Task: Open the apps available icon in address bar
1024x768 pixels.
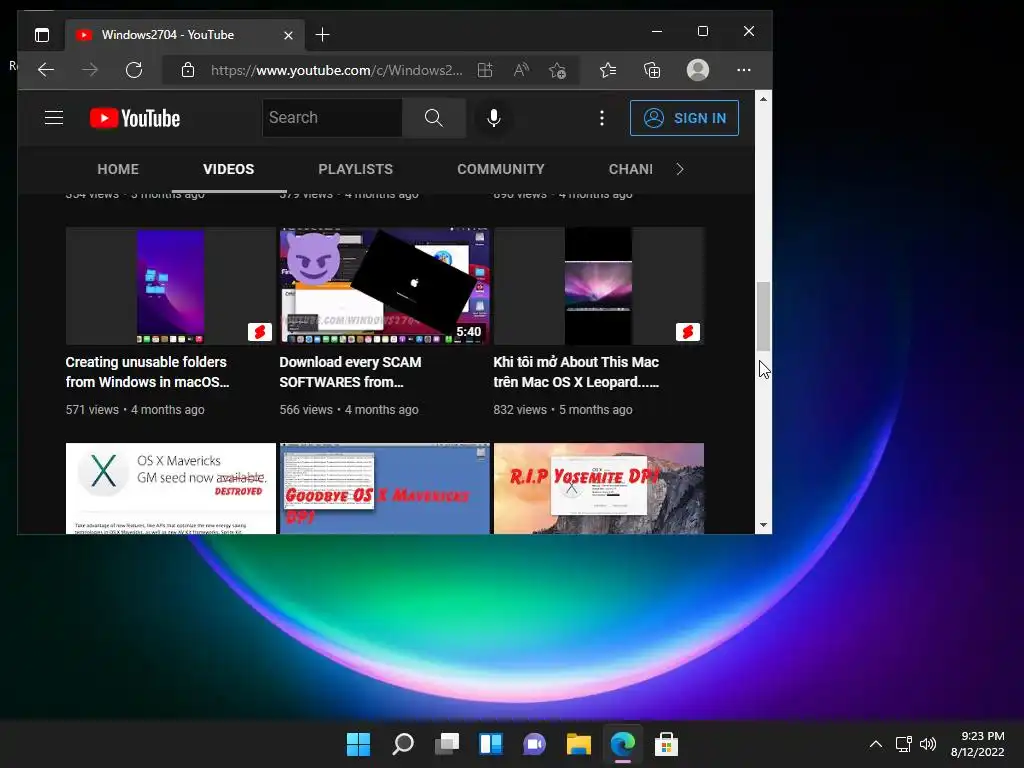Action: tap(485, 70)
